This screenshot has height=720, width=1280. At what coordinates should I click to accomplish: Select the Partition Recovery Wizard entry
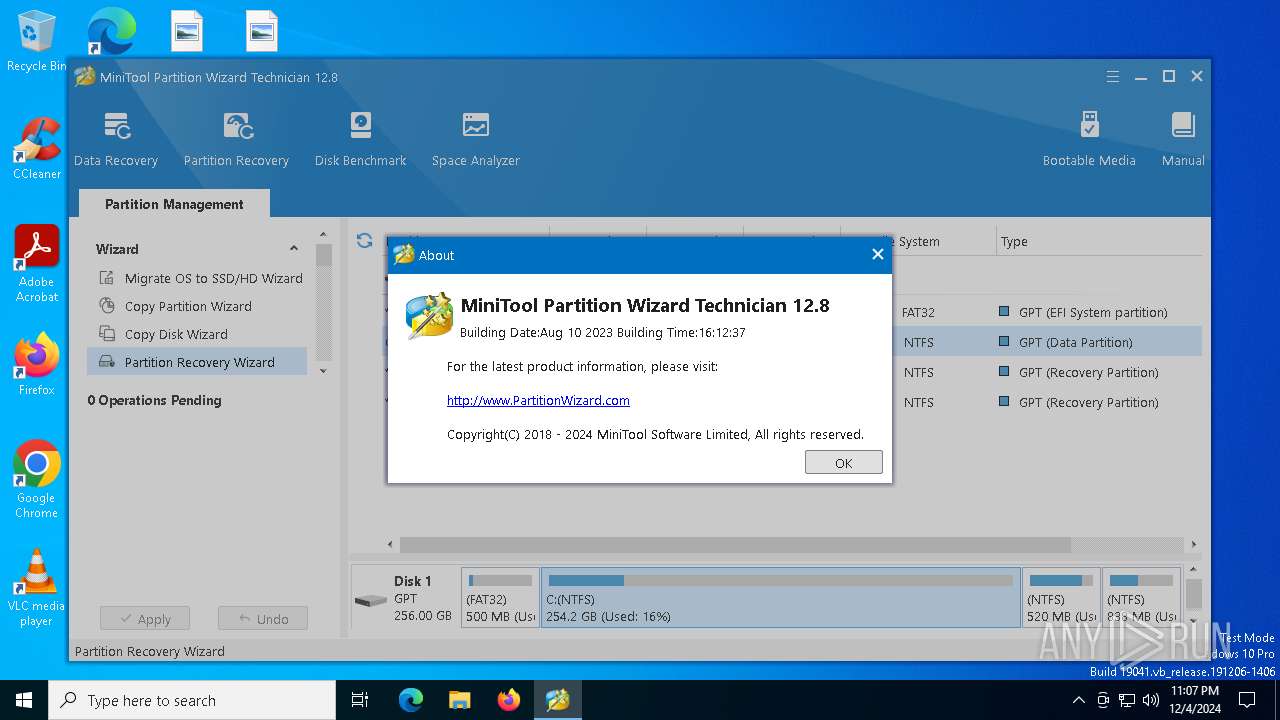[197, 362]
